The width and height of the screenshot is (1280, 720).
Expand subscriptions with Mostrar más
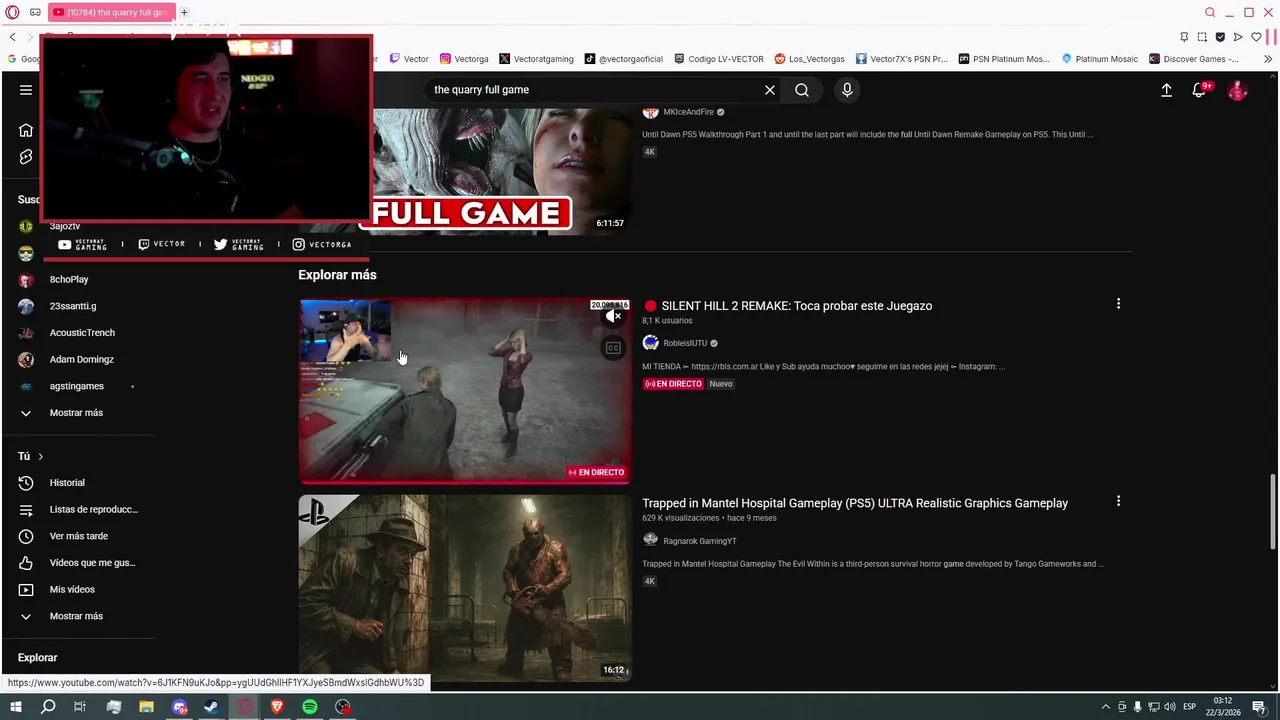coord(77,412)
